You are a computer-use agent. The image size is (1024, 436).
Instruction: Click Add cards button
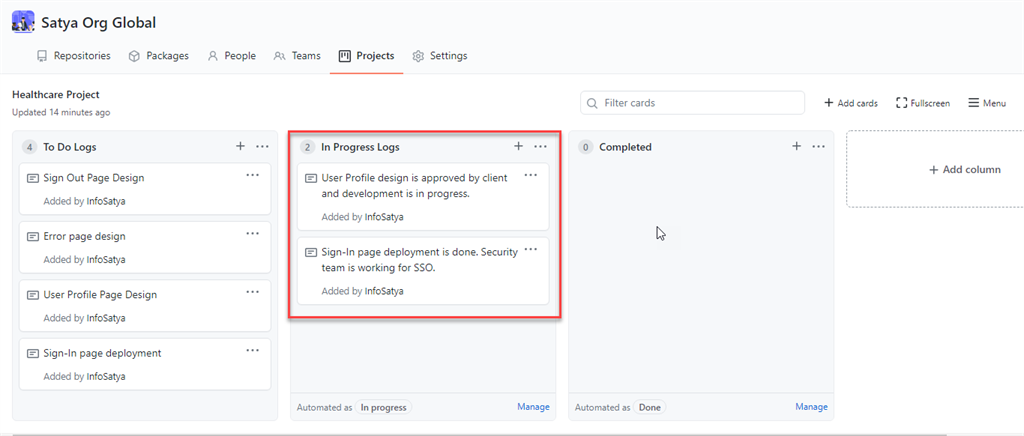[850, 103]
